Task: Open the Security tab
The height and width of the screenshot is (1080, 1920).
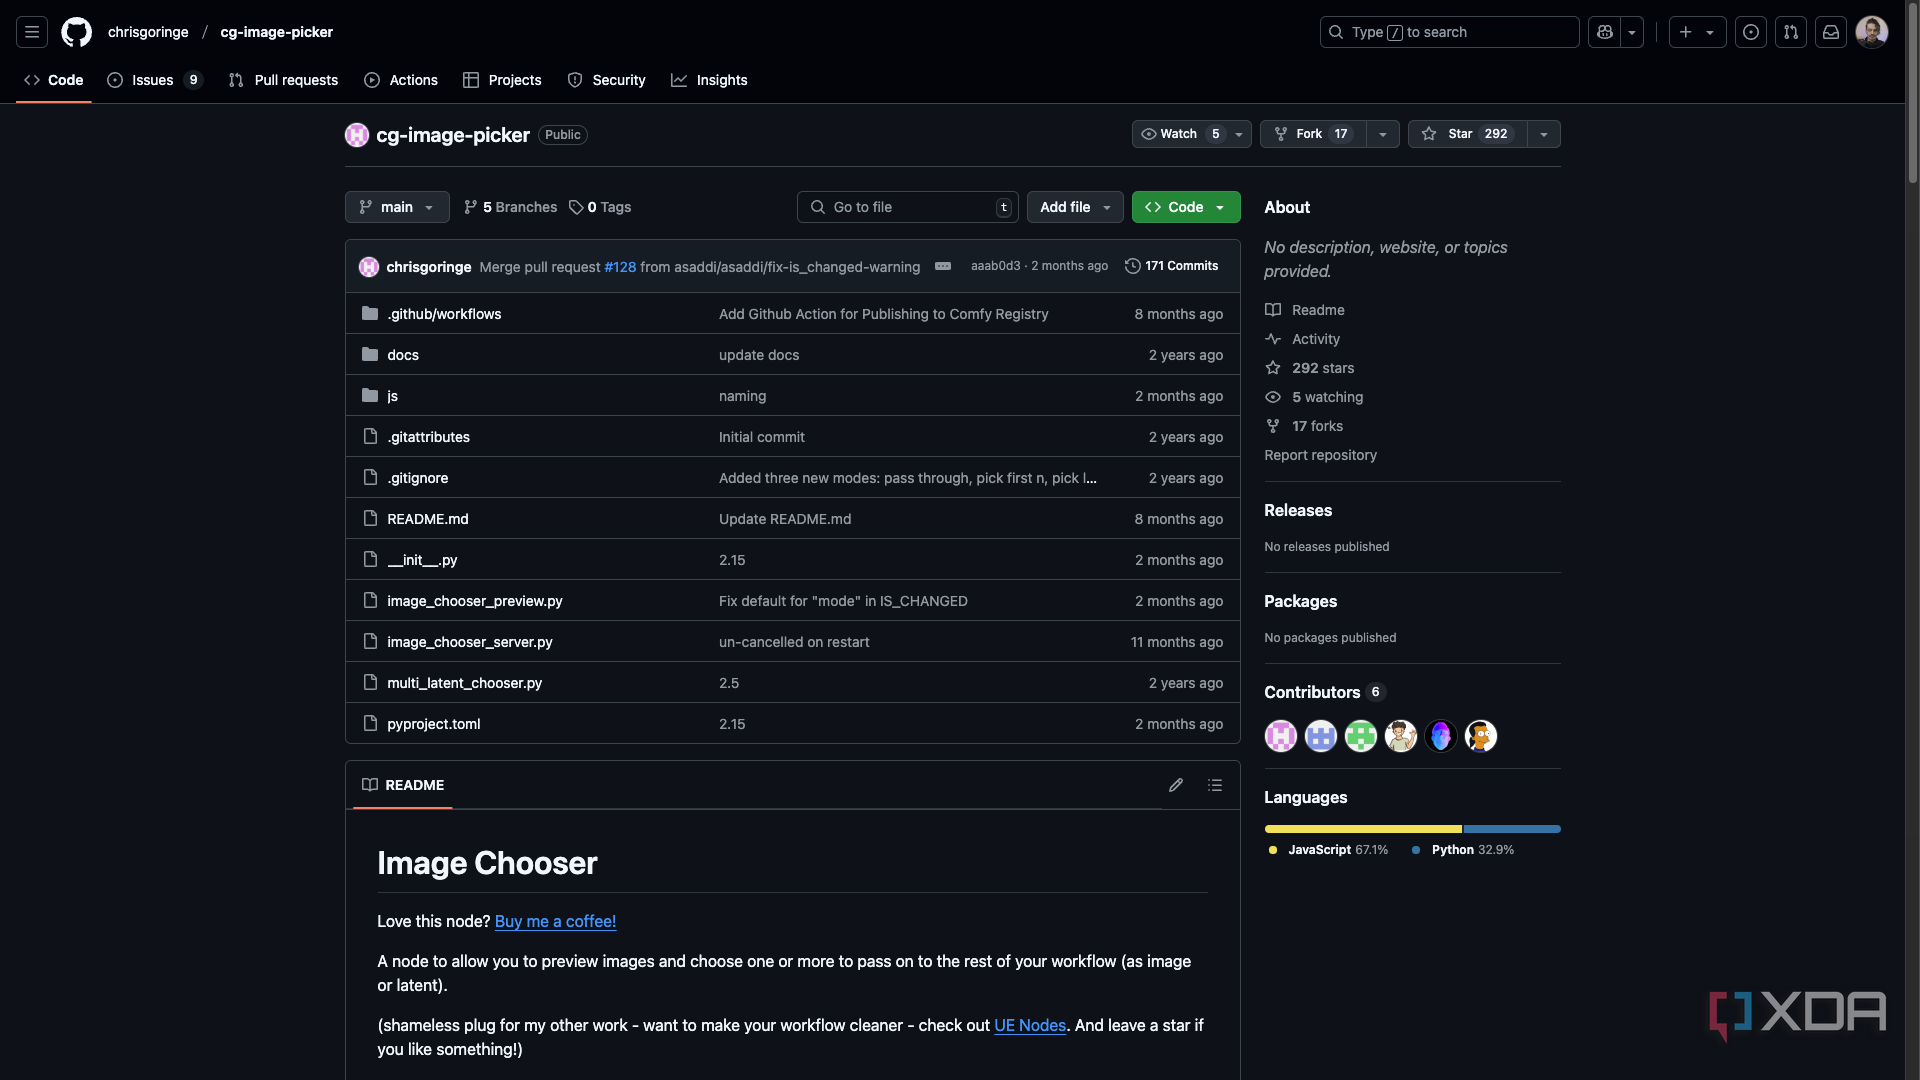Action: 606,80
